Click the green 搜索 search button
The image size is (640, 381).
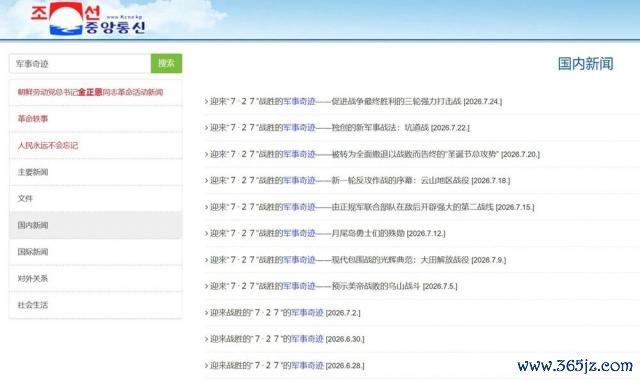pos(166,63)
